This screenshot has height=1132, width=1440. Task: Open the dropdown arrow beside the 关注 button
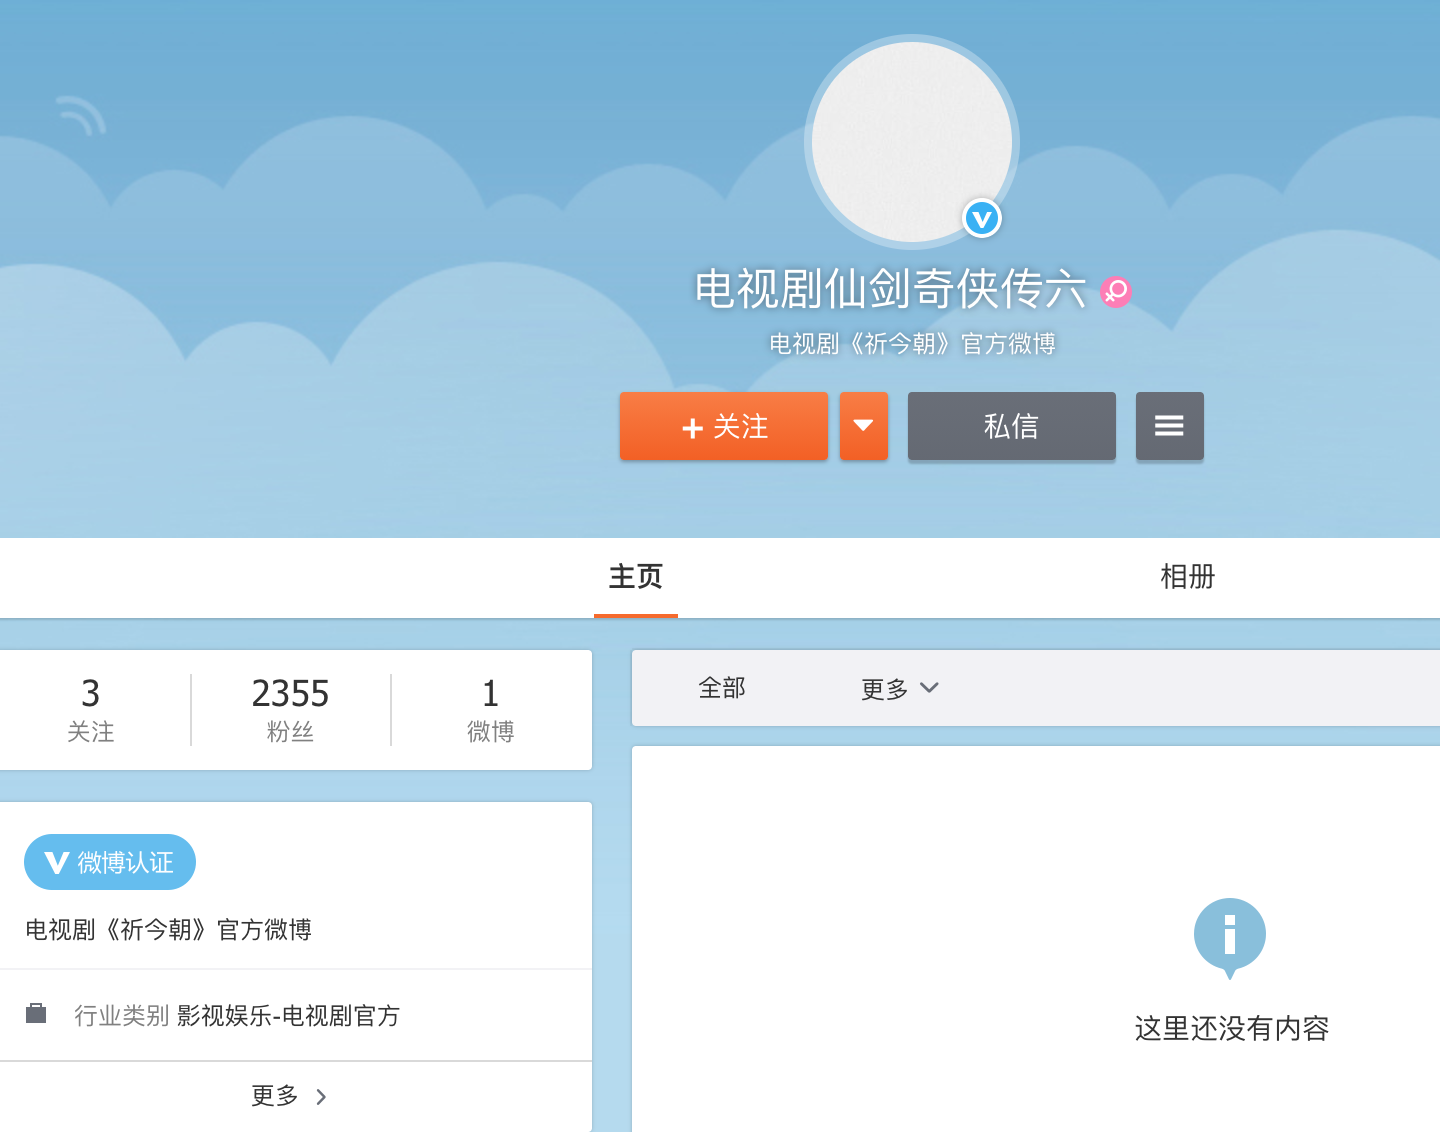pyautogui.click(x=864, y=427)
